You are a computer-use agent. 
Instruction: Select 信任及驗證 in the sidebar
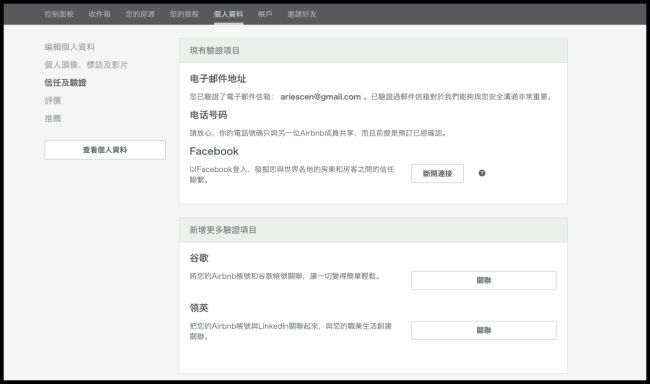tap(65, 83)
